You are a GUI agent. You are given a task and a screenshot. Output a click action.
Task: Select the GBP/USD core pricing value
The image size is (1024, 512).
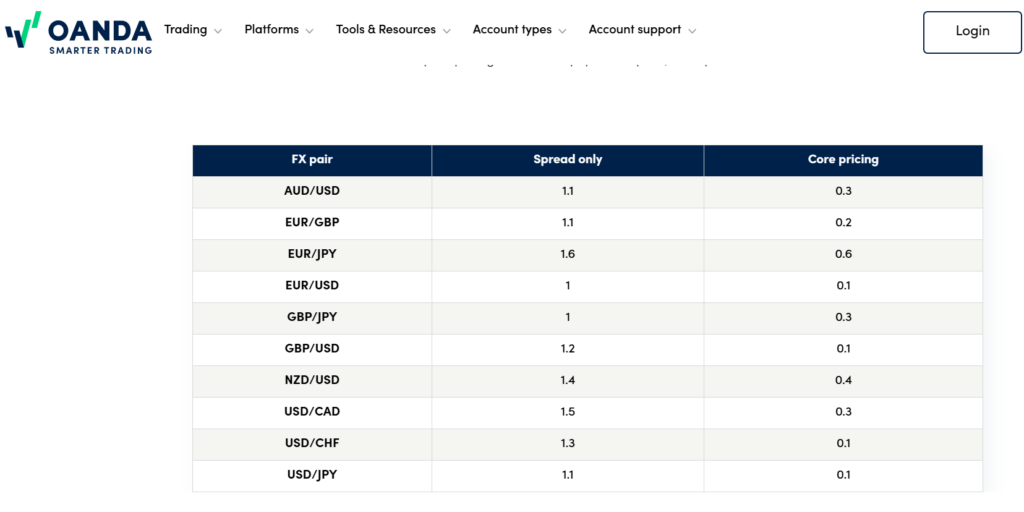point(843,349)
